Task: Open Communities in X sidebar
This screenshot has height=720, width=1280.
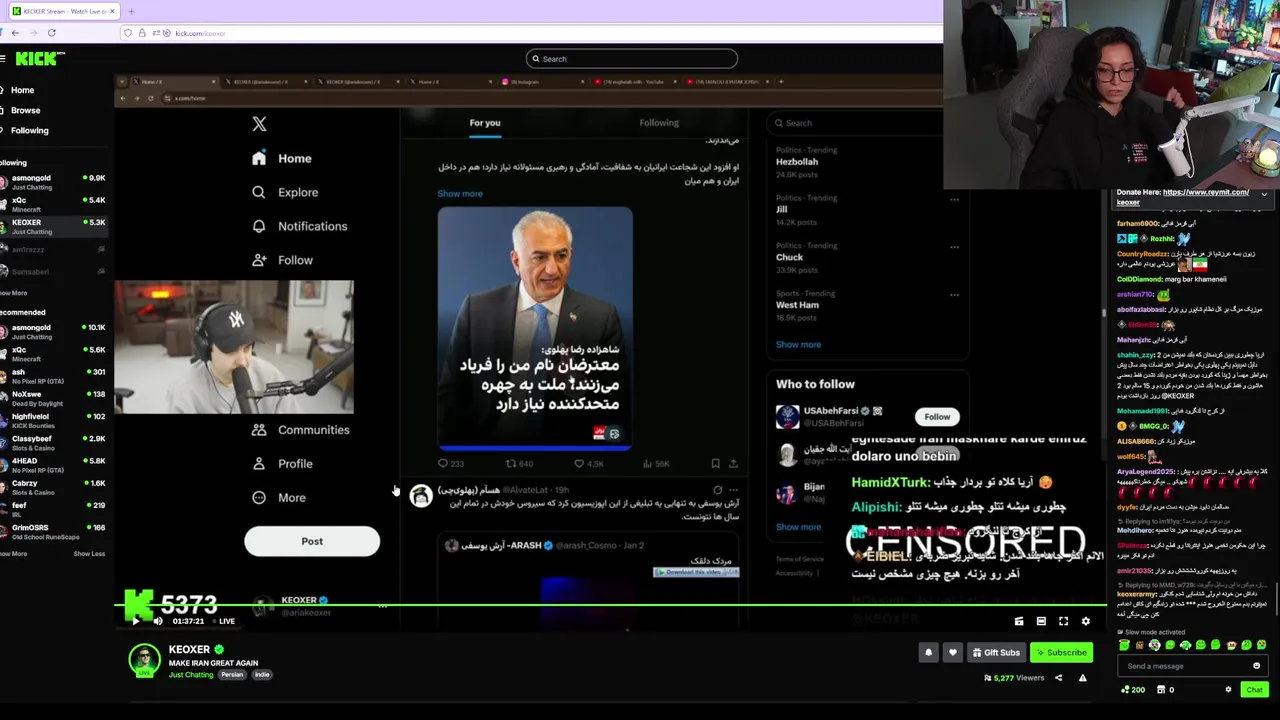Action: coord(300,430)
